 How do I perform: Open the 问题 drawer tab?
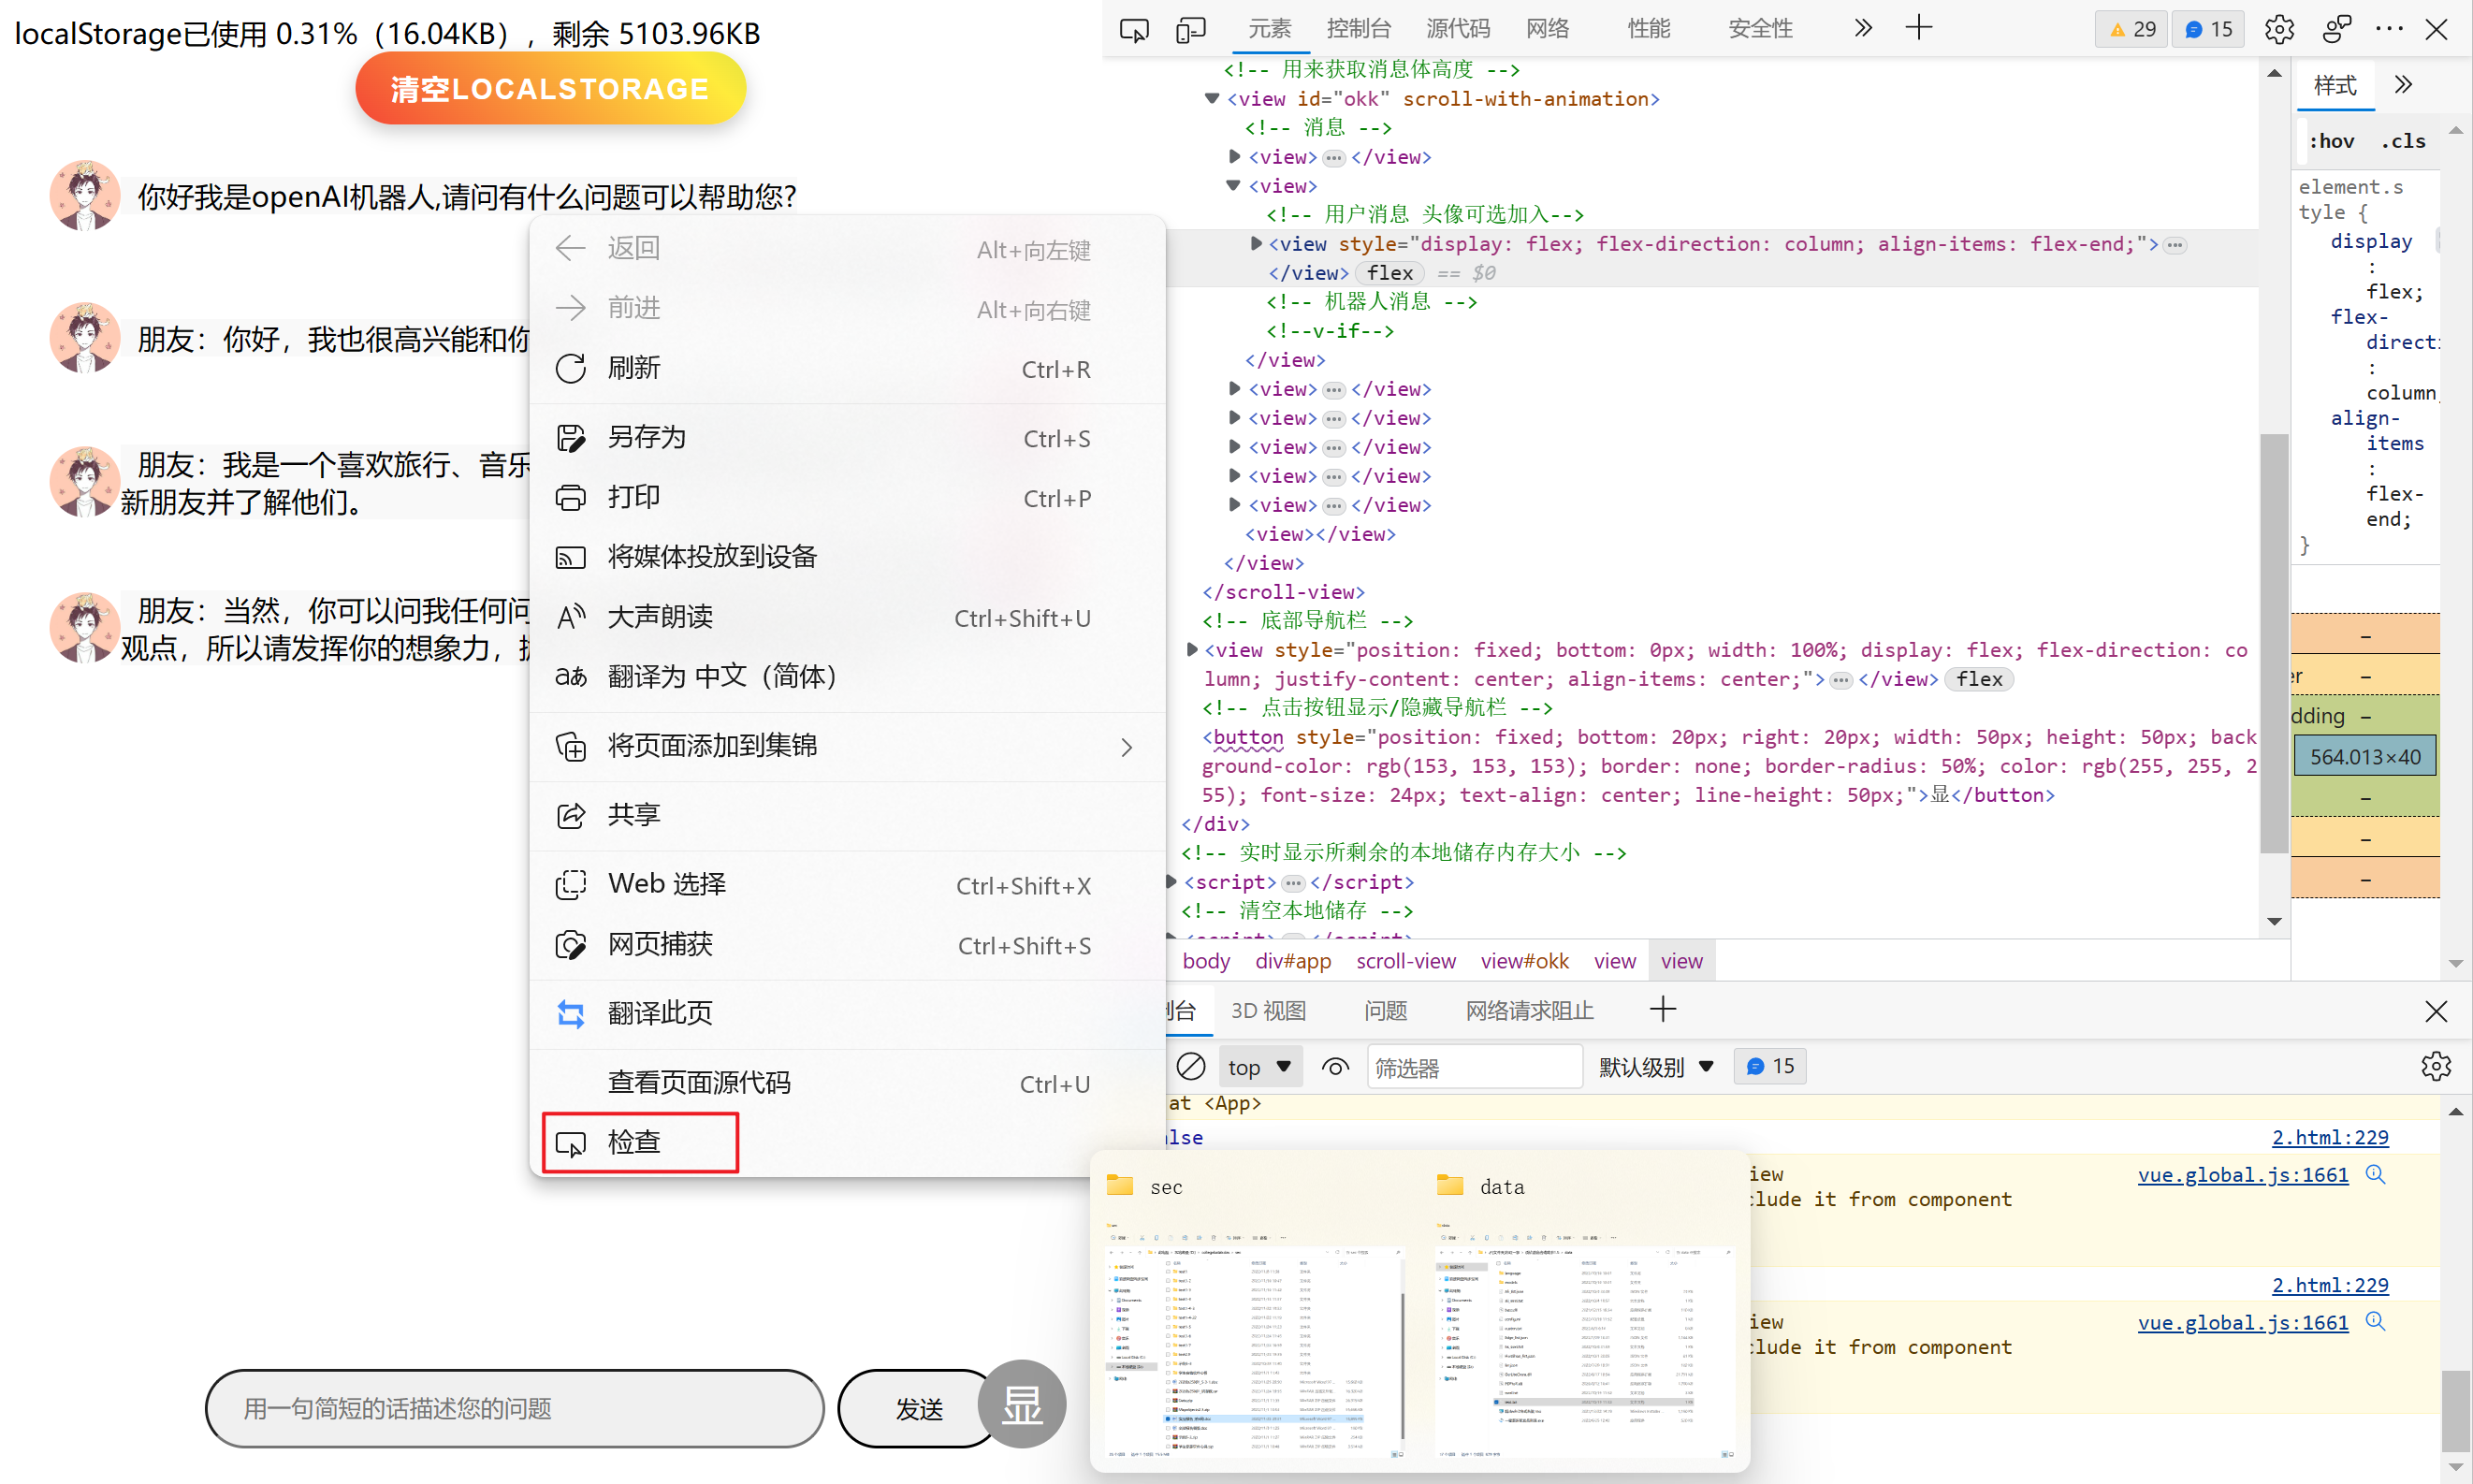click(1385, 1011)
